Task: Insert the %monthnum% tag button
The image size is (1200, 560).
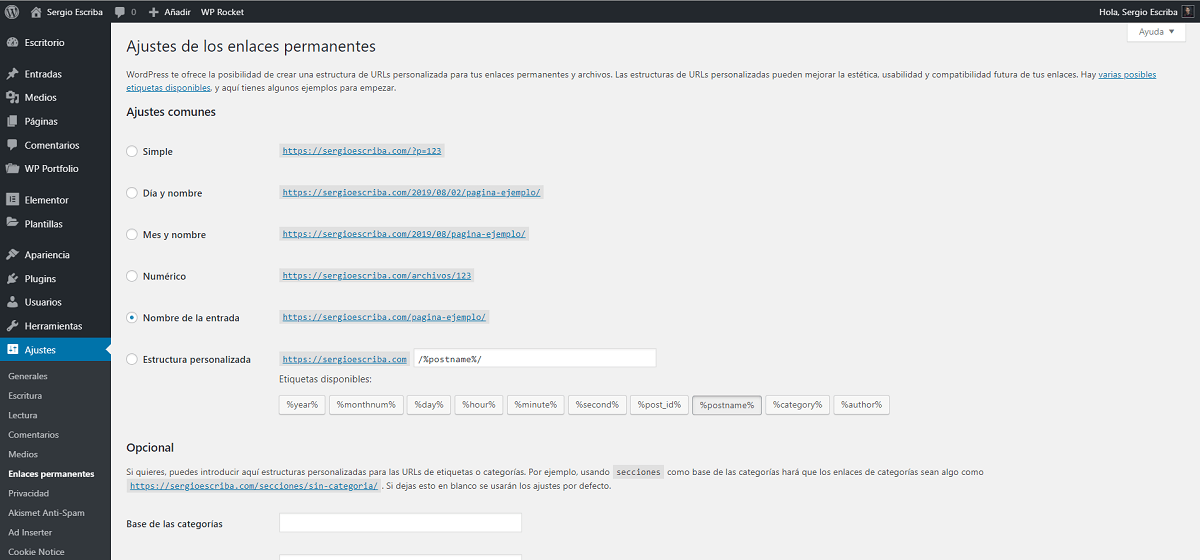Action: pos(366,405)
